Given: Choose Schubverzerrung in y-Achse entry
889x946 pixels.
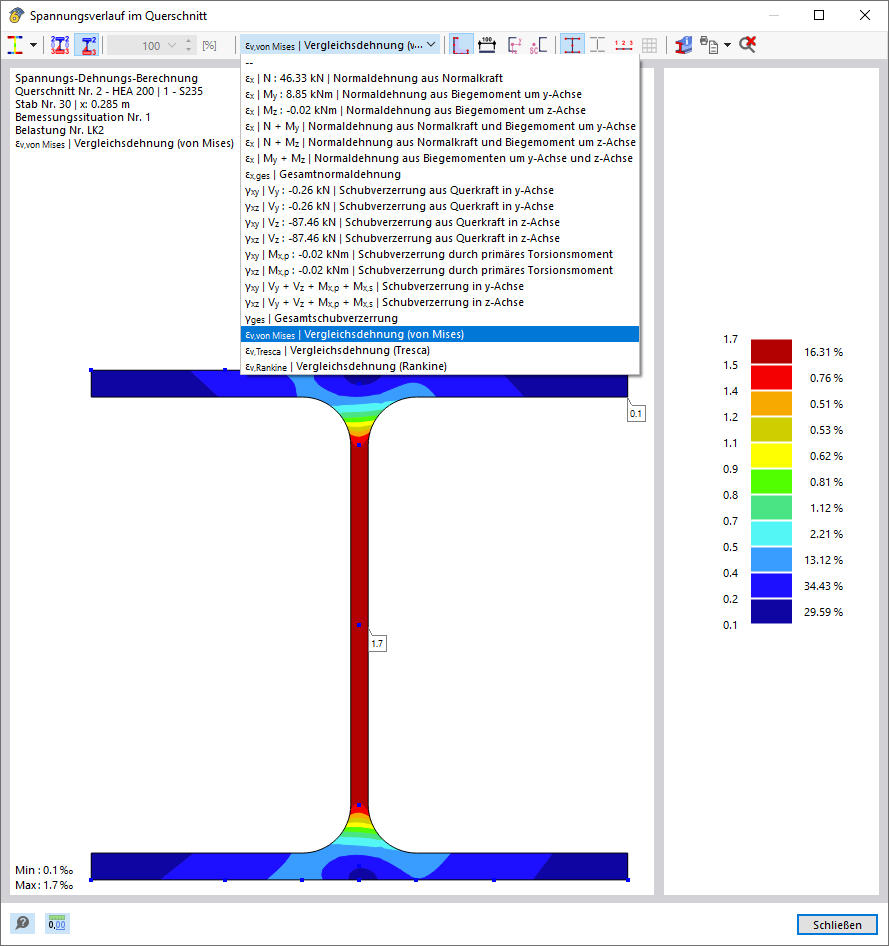Looking at the screenshot, I should [x=440, y=286].
